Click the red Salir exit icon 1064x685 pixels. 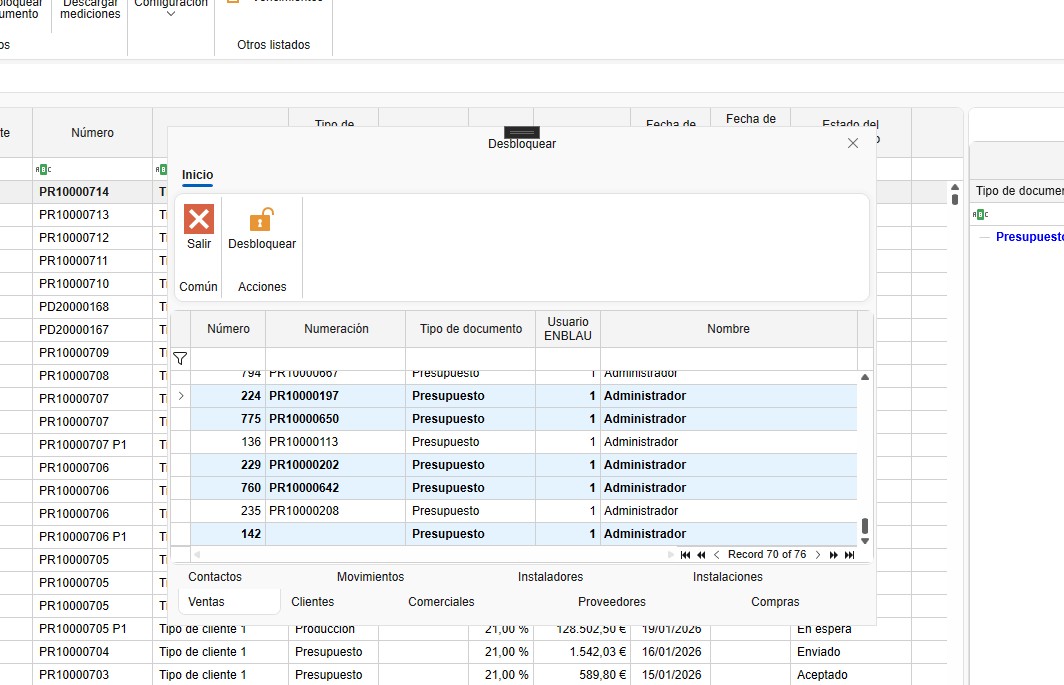[199, 219]
